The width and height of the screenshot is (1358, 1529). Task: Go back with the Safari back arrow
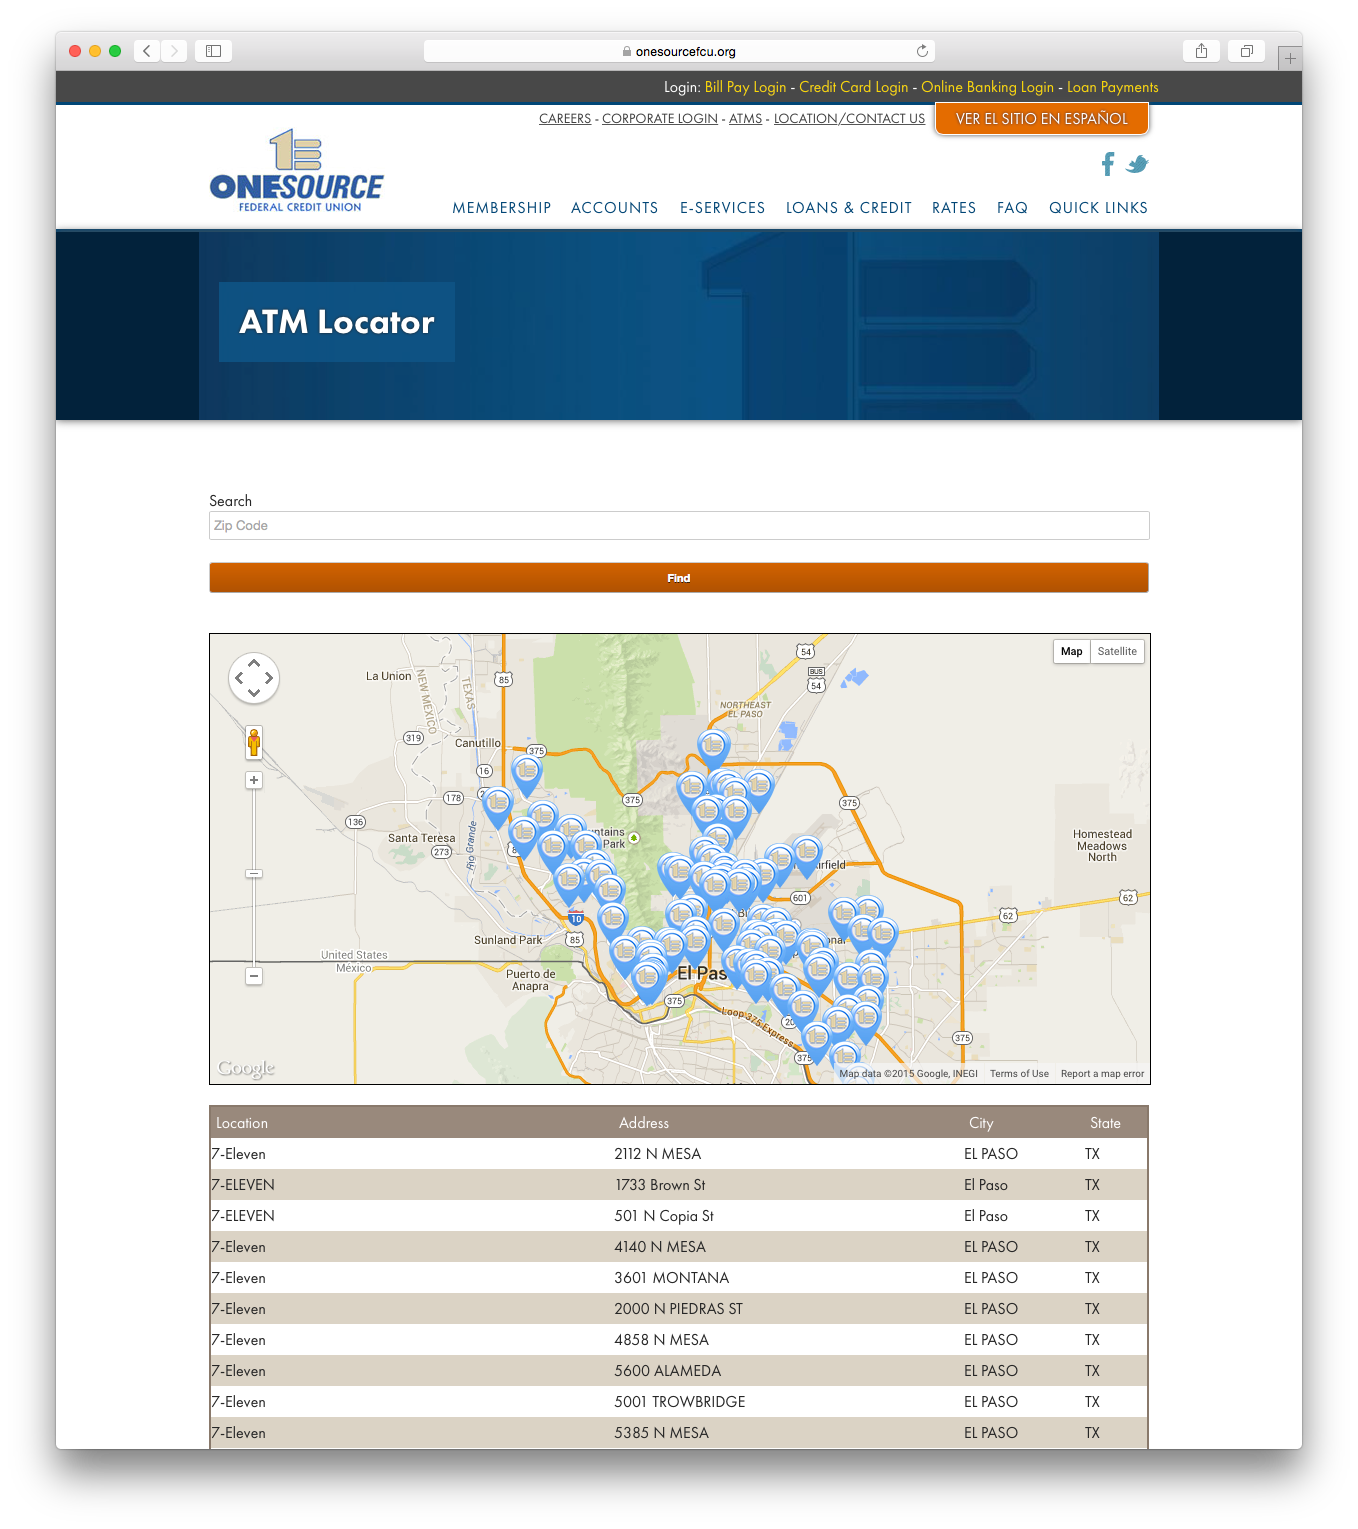coord(147,51)
